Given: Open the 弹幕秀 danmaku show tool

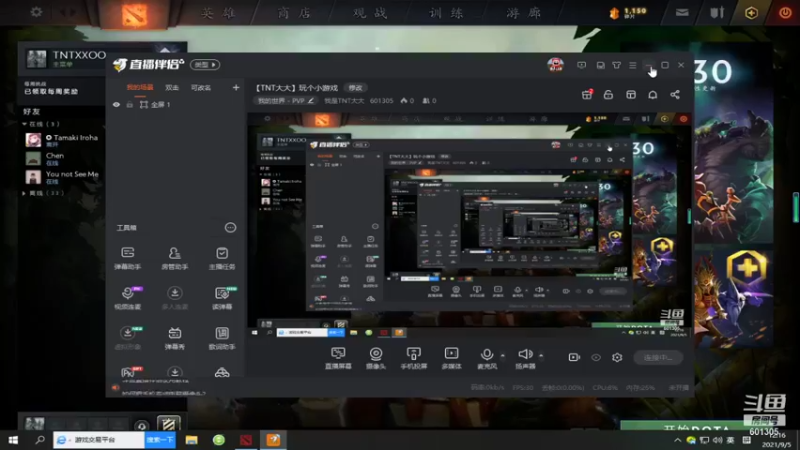Looking at the screenshot, I should [174, 338].
